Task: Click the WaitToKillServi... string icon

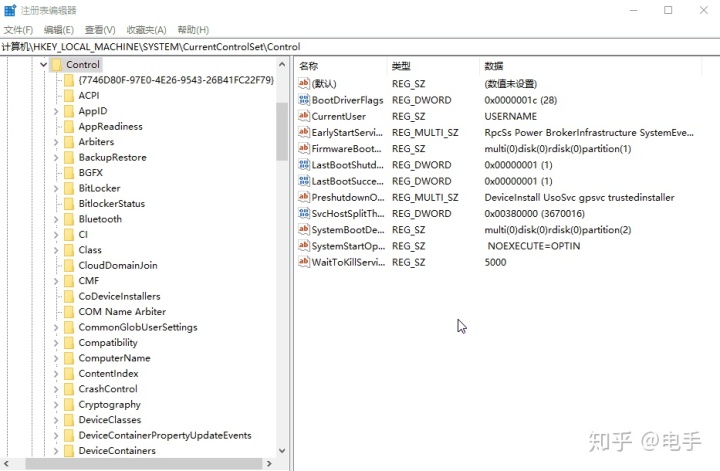Action: [304, 262]
